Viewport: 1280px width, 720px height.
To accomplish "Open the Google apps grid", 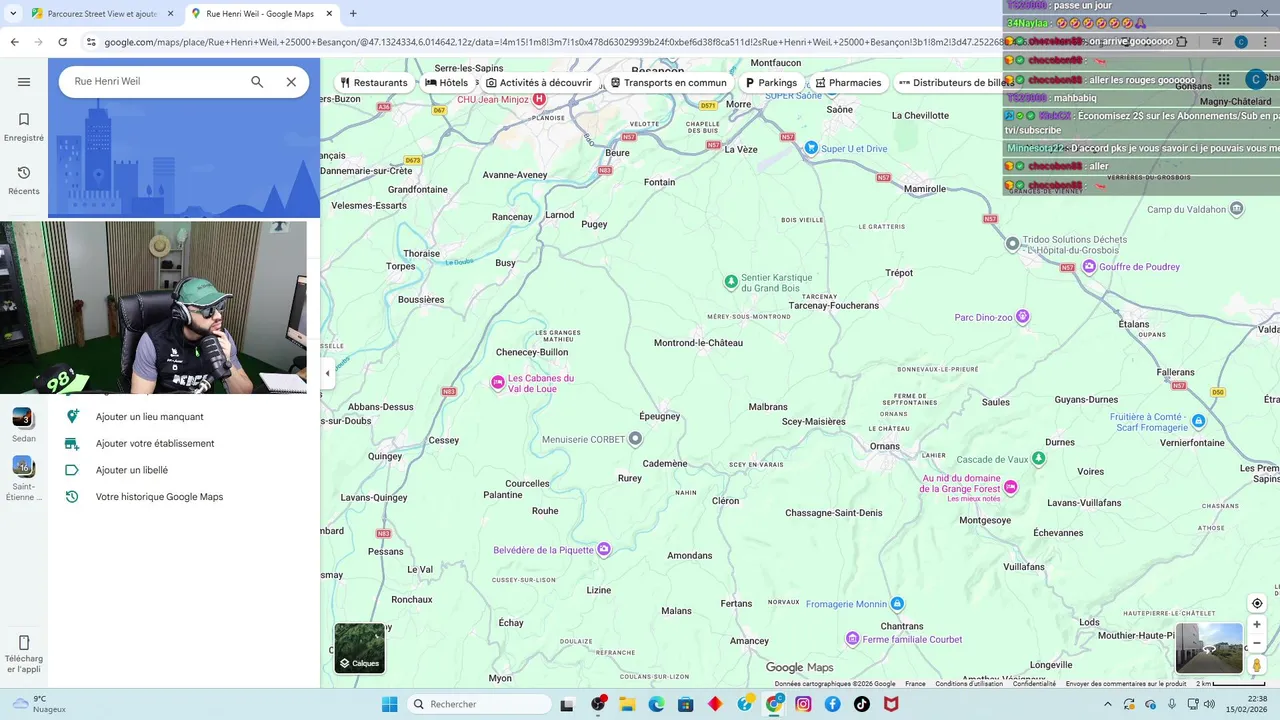I will (1224, 80).
